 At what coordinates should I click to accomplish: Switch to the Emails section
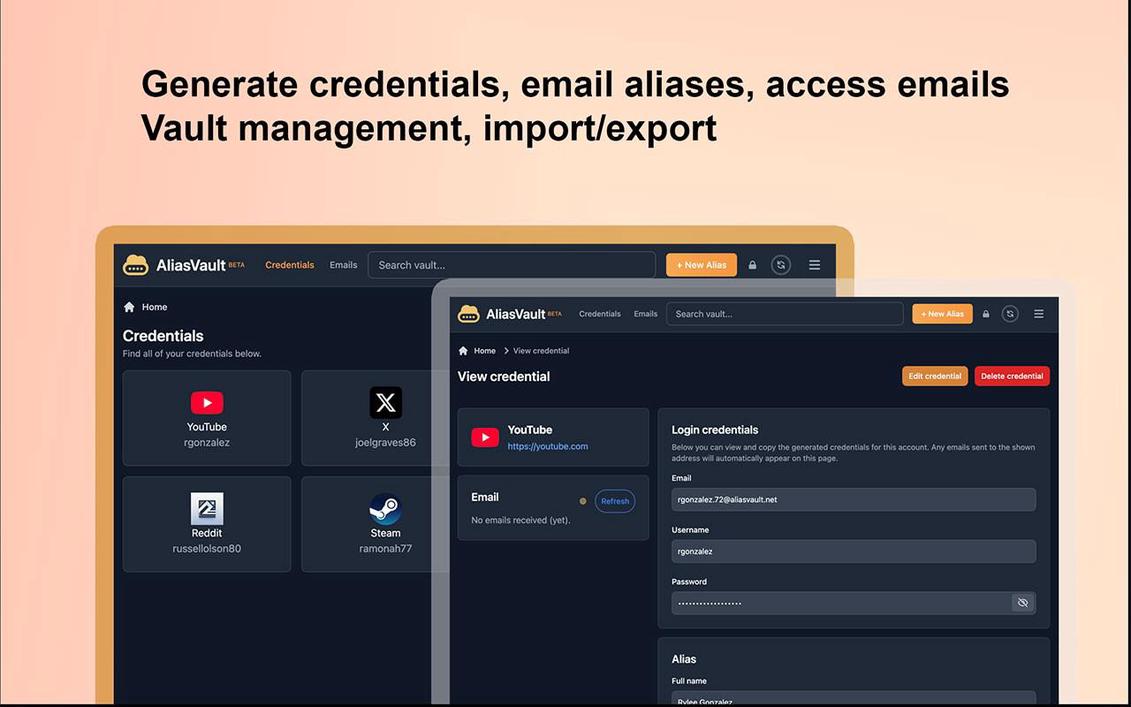645,313
